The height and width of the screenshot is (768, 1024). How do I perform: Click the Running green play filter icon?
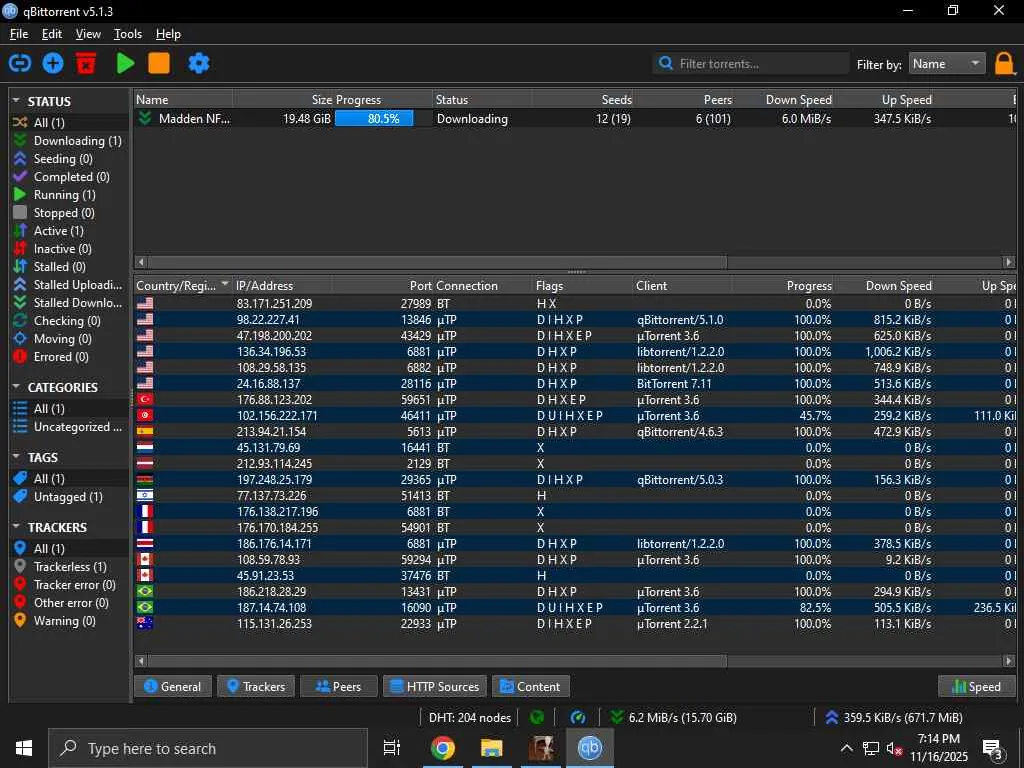20,195
